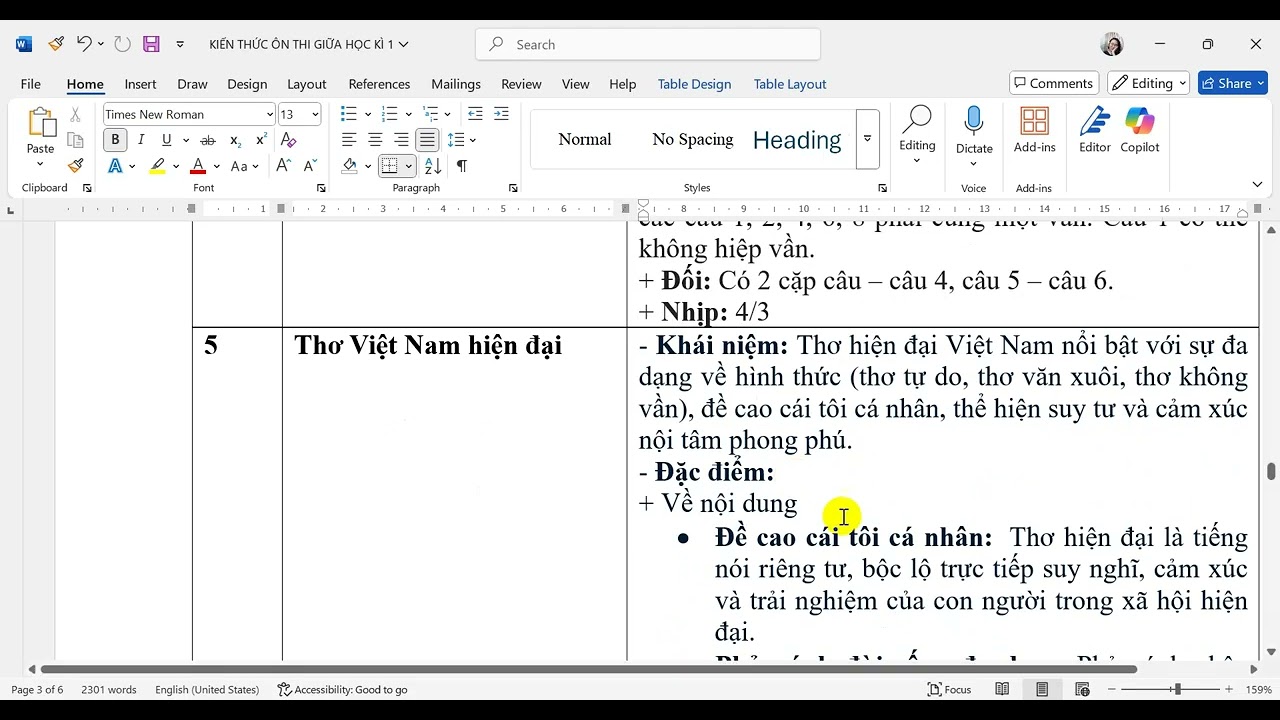Open the File menu
This screenshot has width=1280, height=720.
31,84
